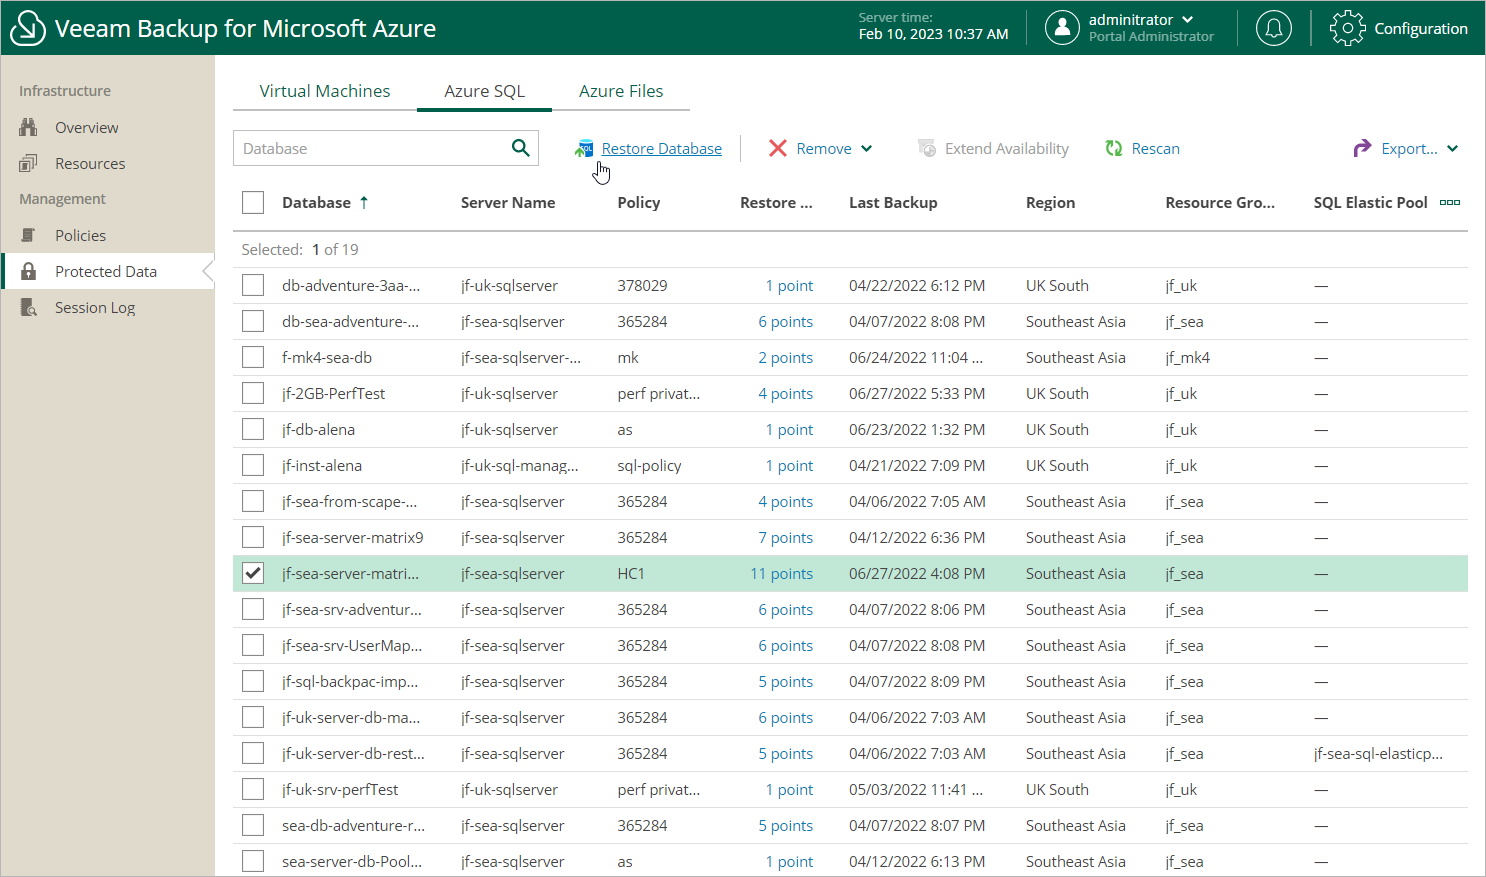
Task: Expand the Remove dropdown arrow
Action: [866, 149]
